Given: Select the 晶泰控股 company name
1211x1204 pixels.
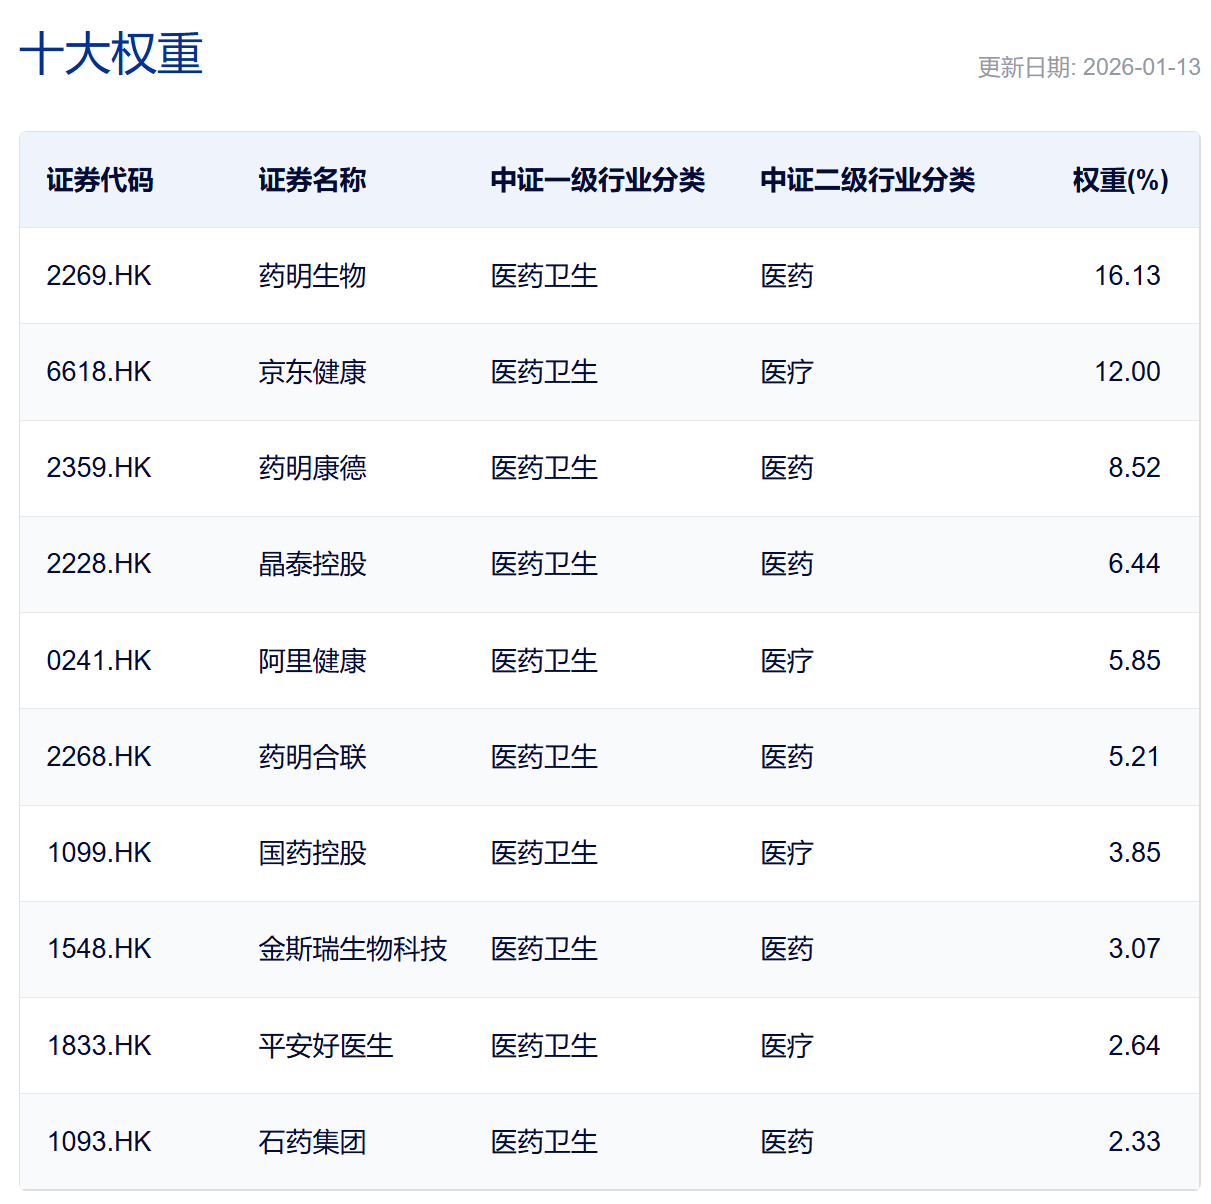Looking at the screenshot, I should coord(312,563).
